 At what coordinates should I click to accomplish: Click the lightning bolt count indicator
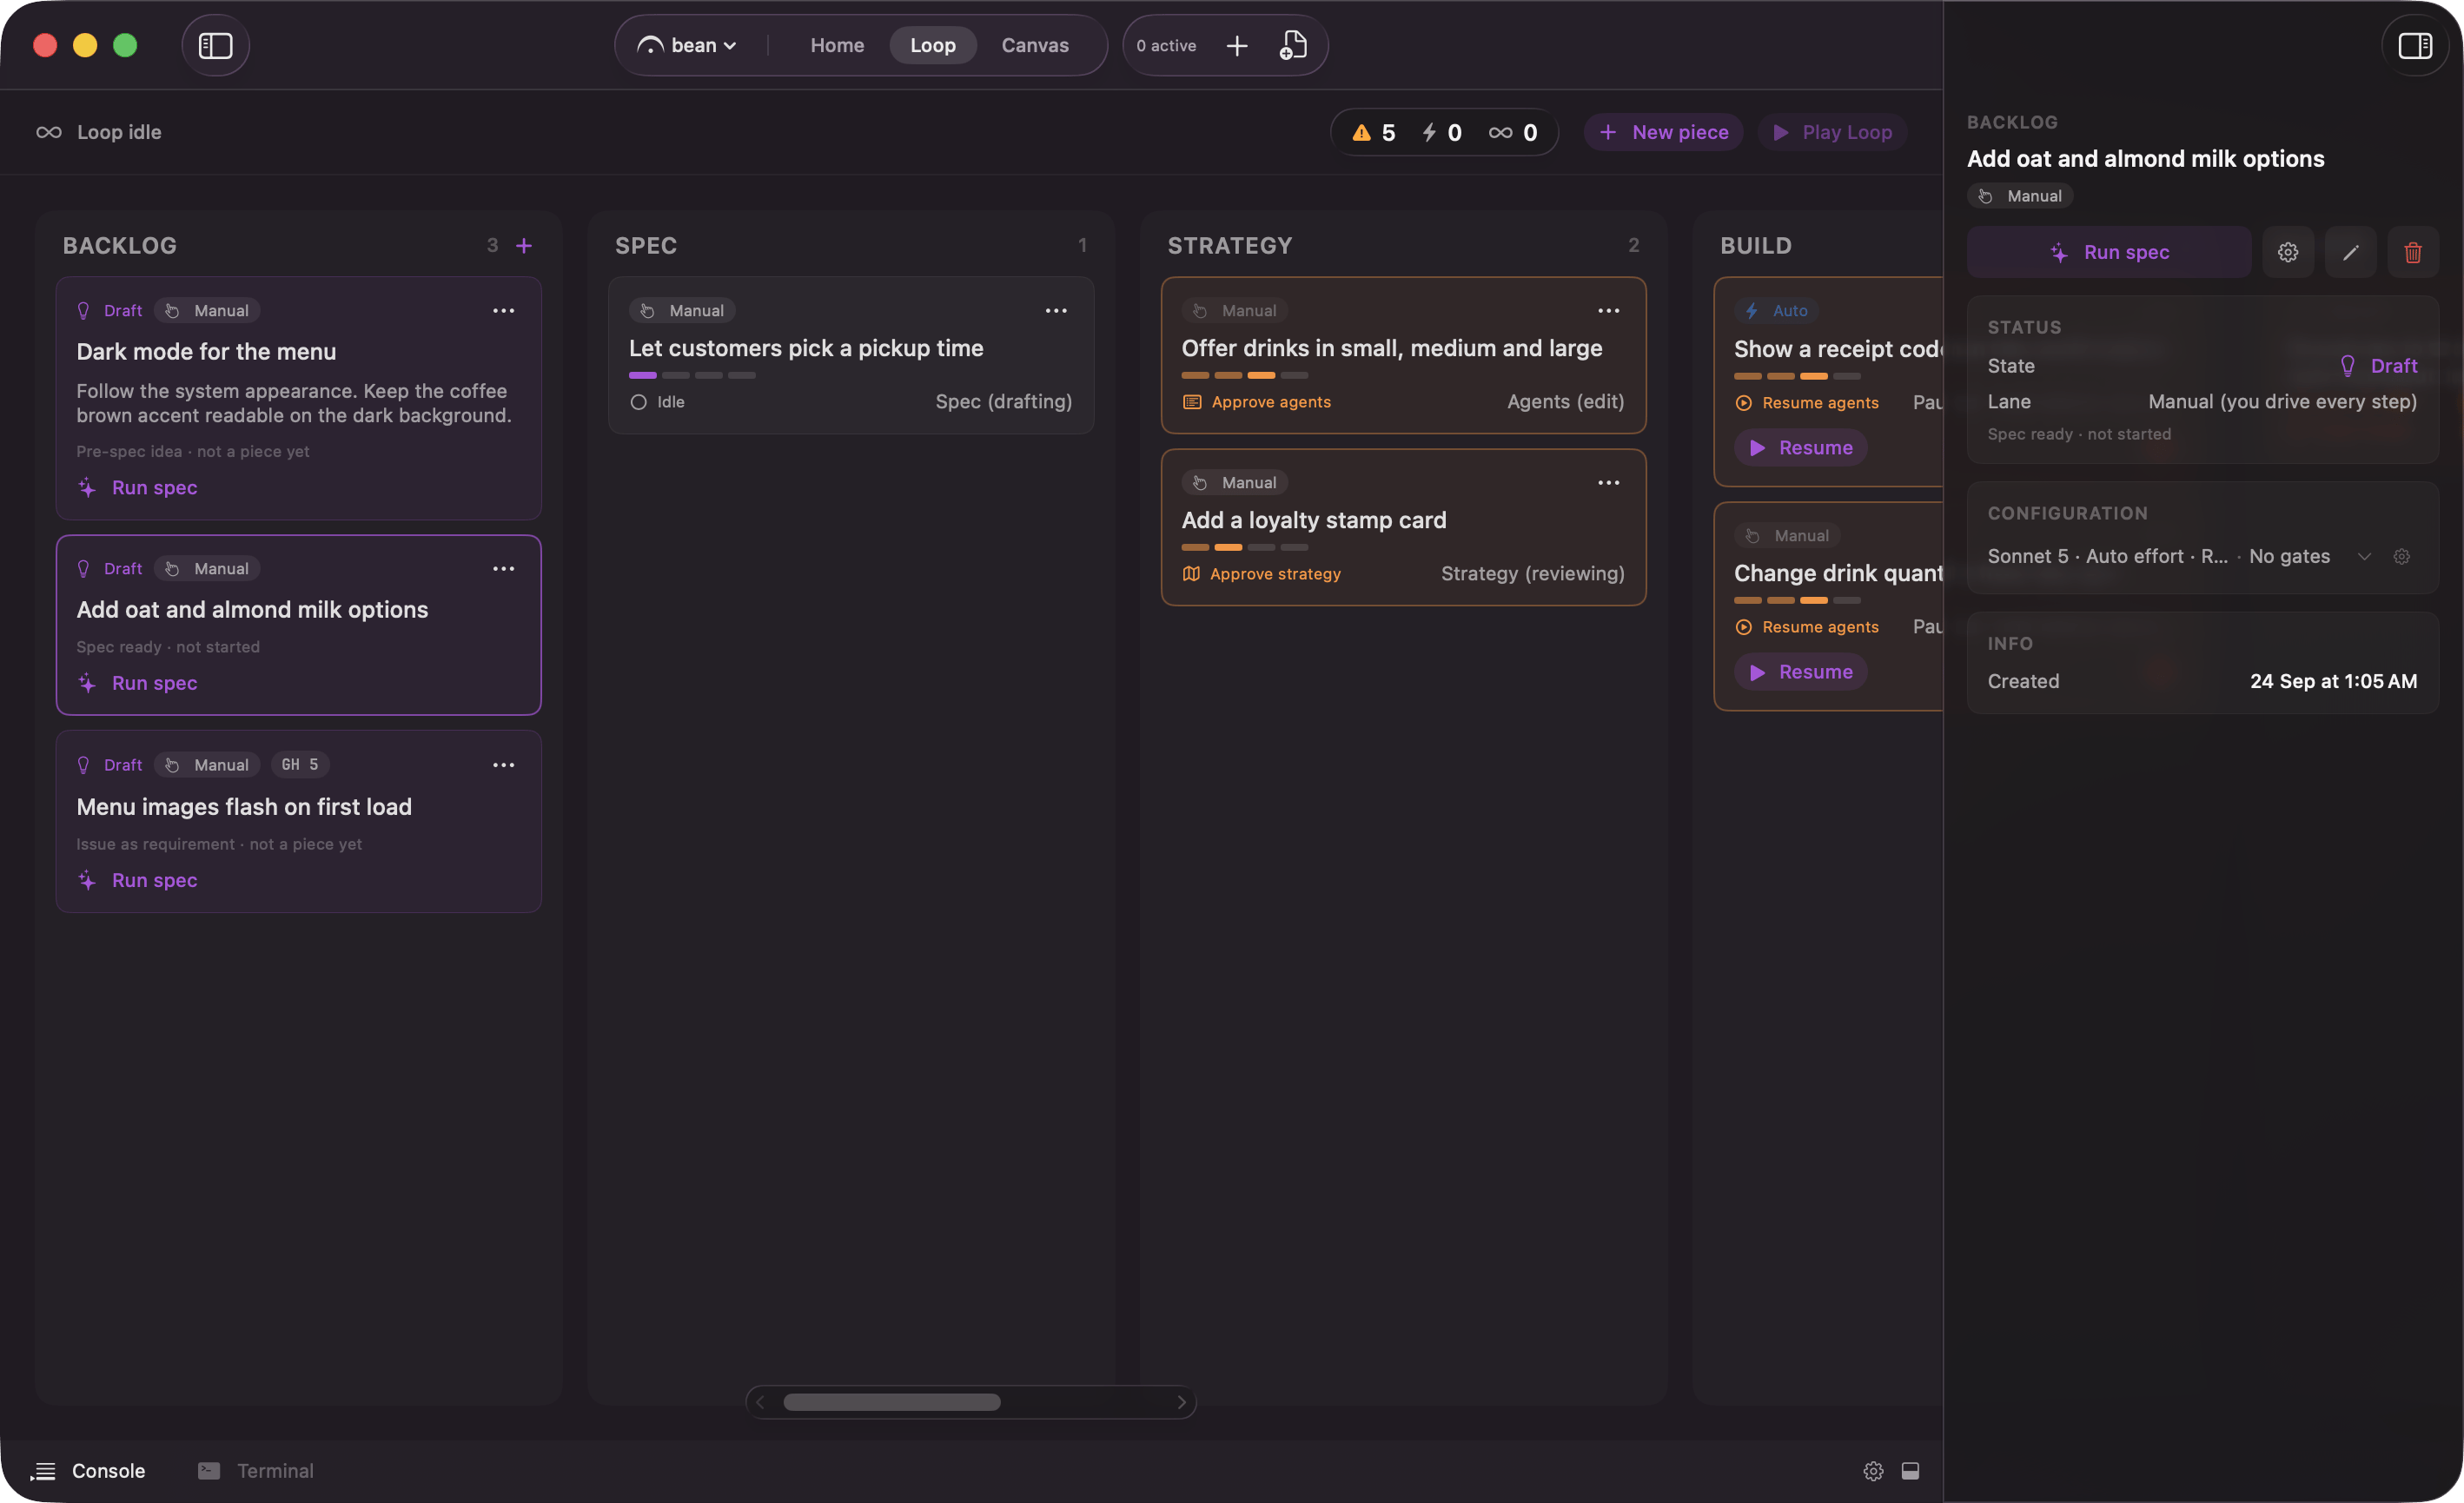click(x=1442, y=132)
